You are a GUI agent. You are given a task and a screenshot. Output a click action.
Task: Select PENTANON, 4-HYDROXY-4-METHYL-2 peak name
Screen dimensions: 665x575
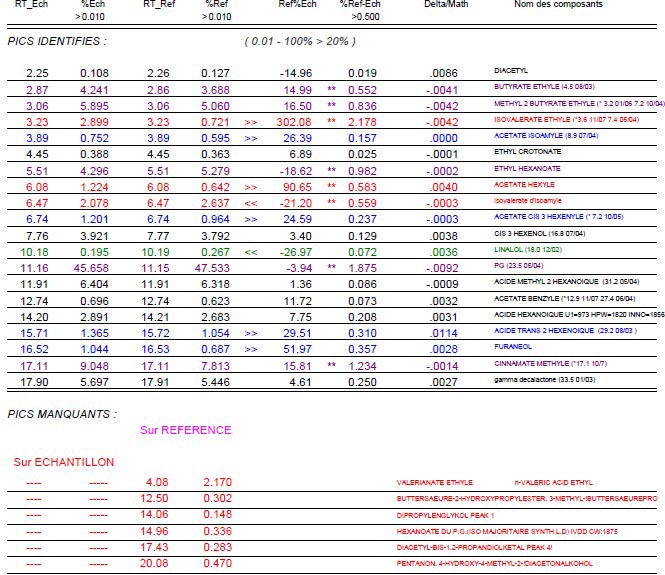coord(494,564)
